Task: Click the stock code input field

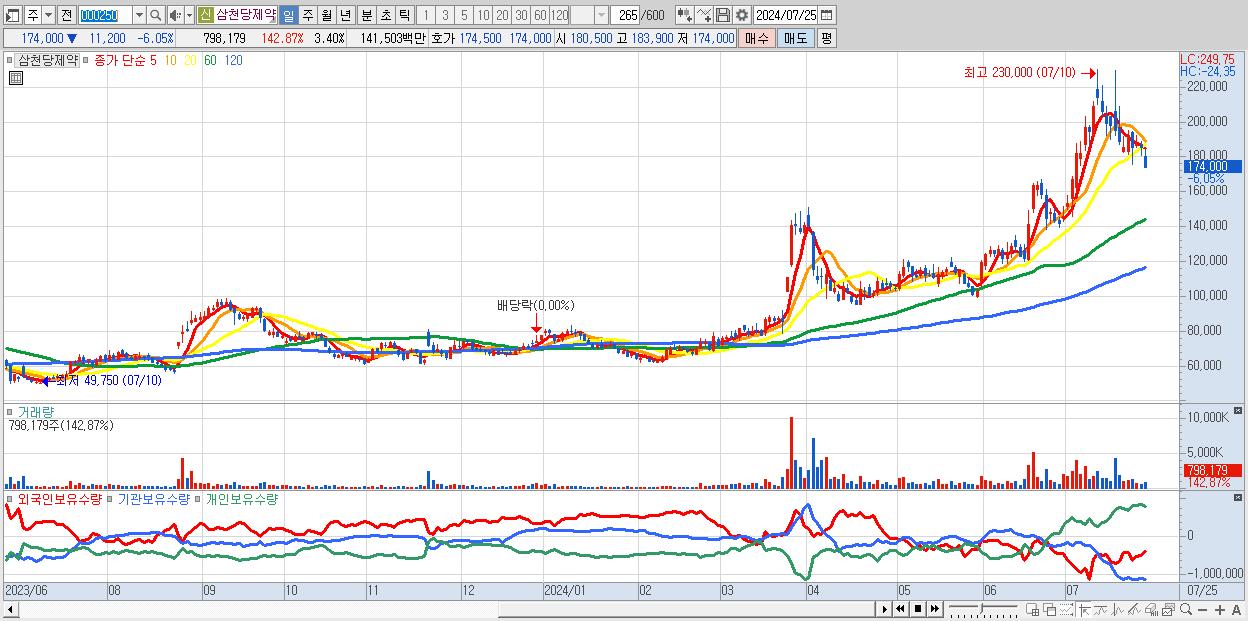Action: [105, 15]
